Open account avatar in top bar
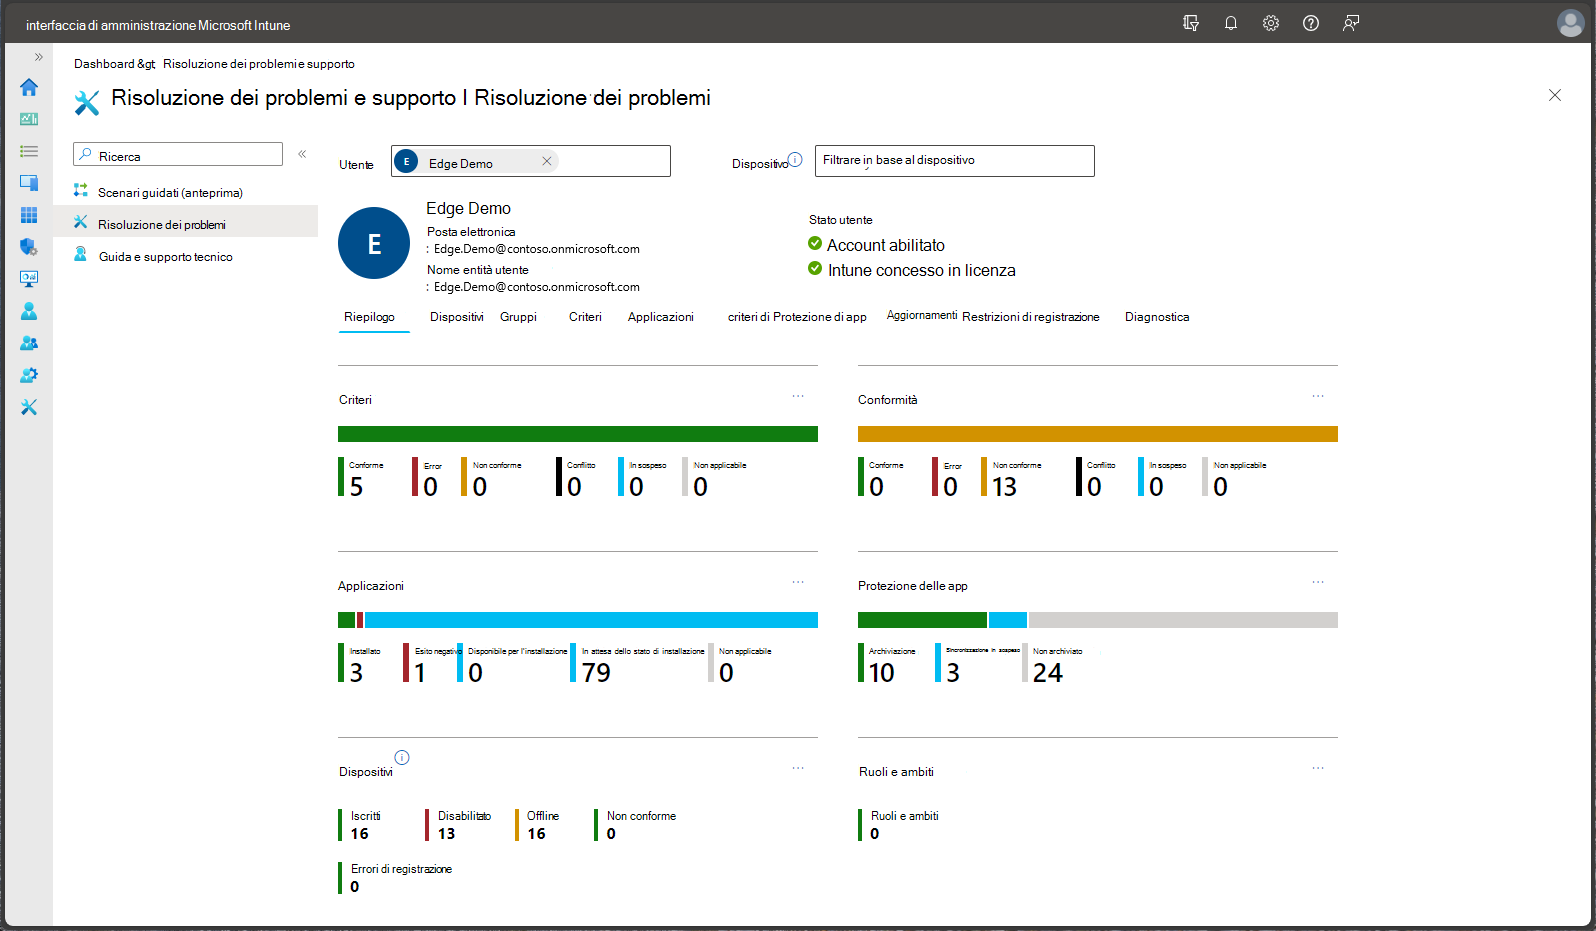Viewport: 1596px width, 931px height. (x=1571, y=23)
